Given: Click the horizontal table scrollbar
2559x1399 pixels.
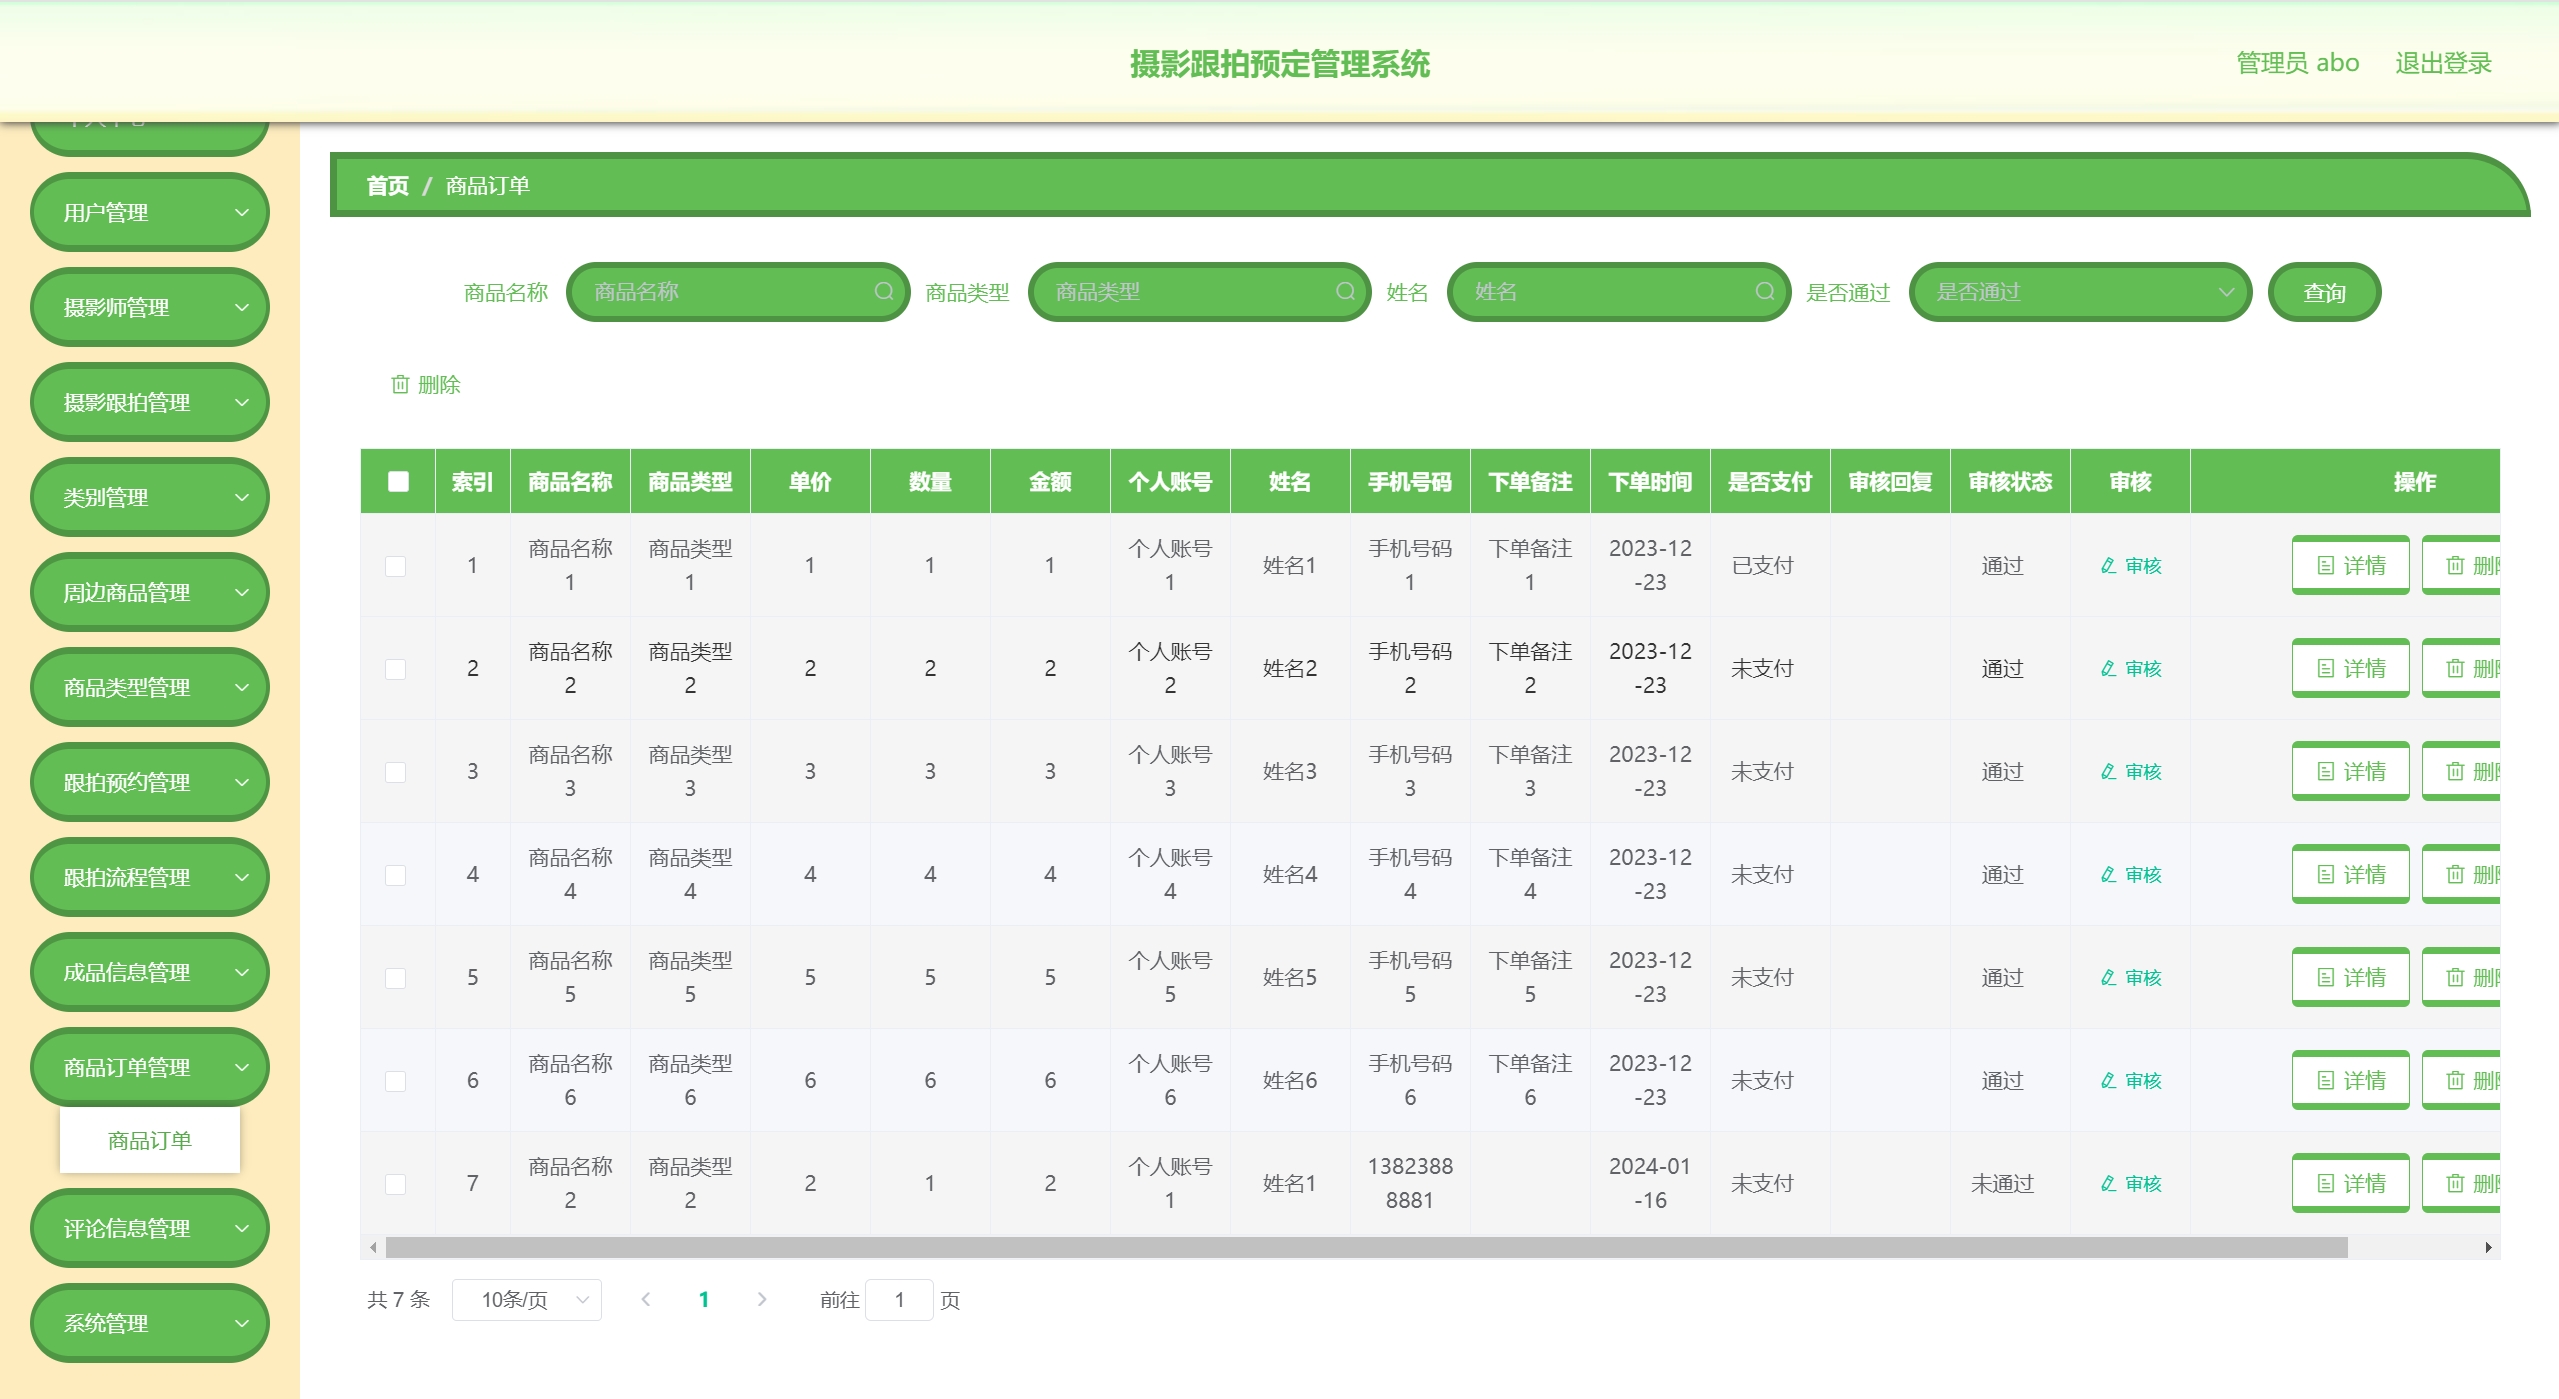Looking at the screenshot, I should 1365,1248.
